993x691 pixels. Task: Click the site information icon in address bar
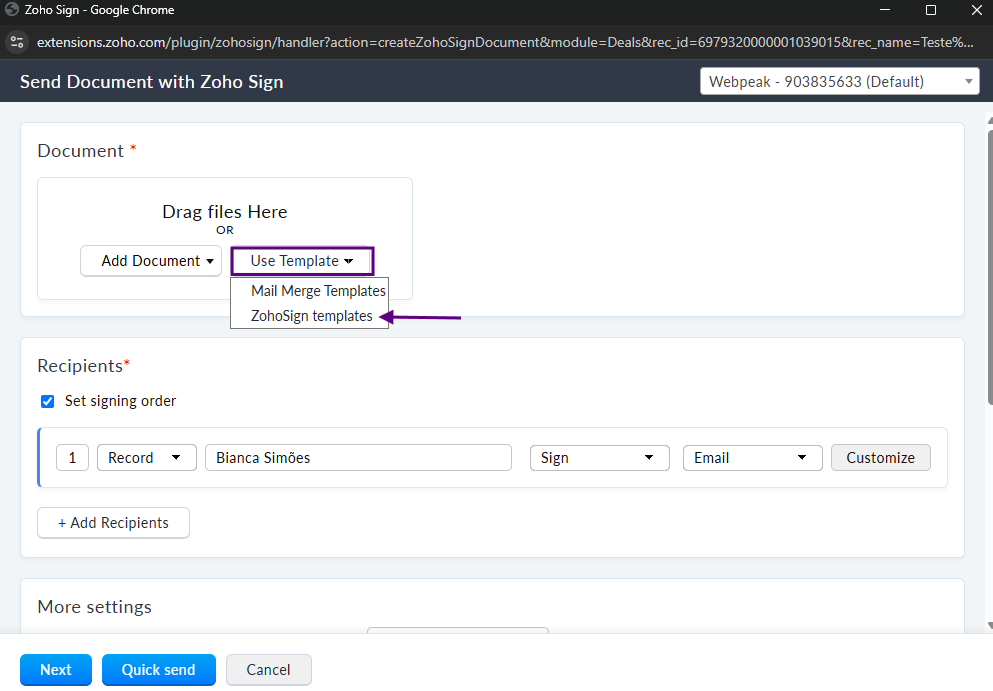(x=17, y=42)
